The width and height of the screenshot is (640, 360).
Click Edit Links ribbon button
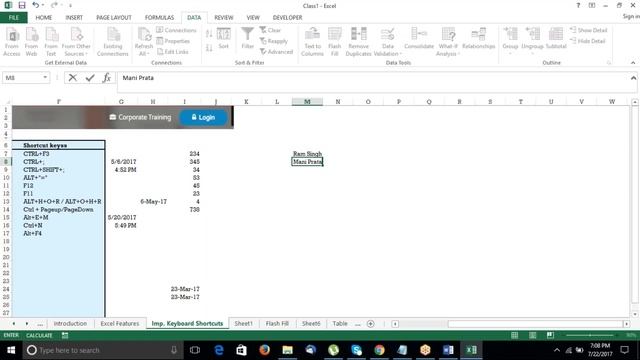(x=173, y=51)
